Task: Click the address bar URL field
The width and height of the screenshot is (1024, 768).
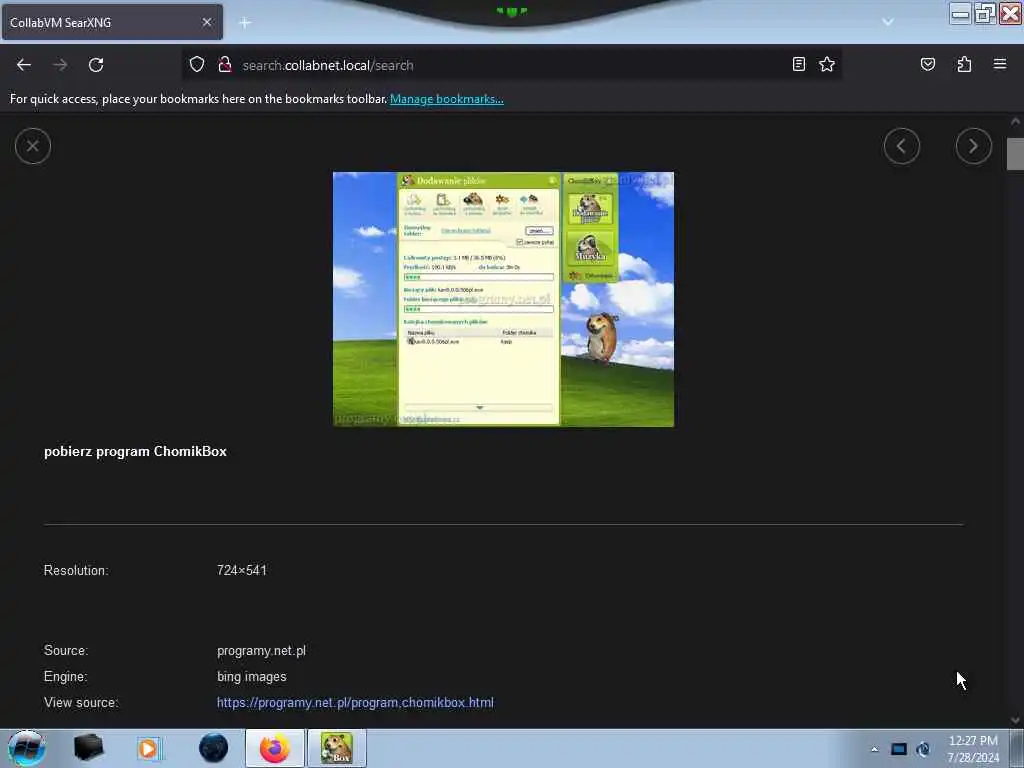Action: (x=513, y=65)
